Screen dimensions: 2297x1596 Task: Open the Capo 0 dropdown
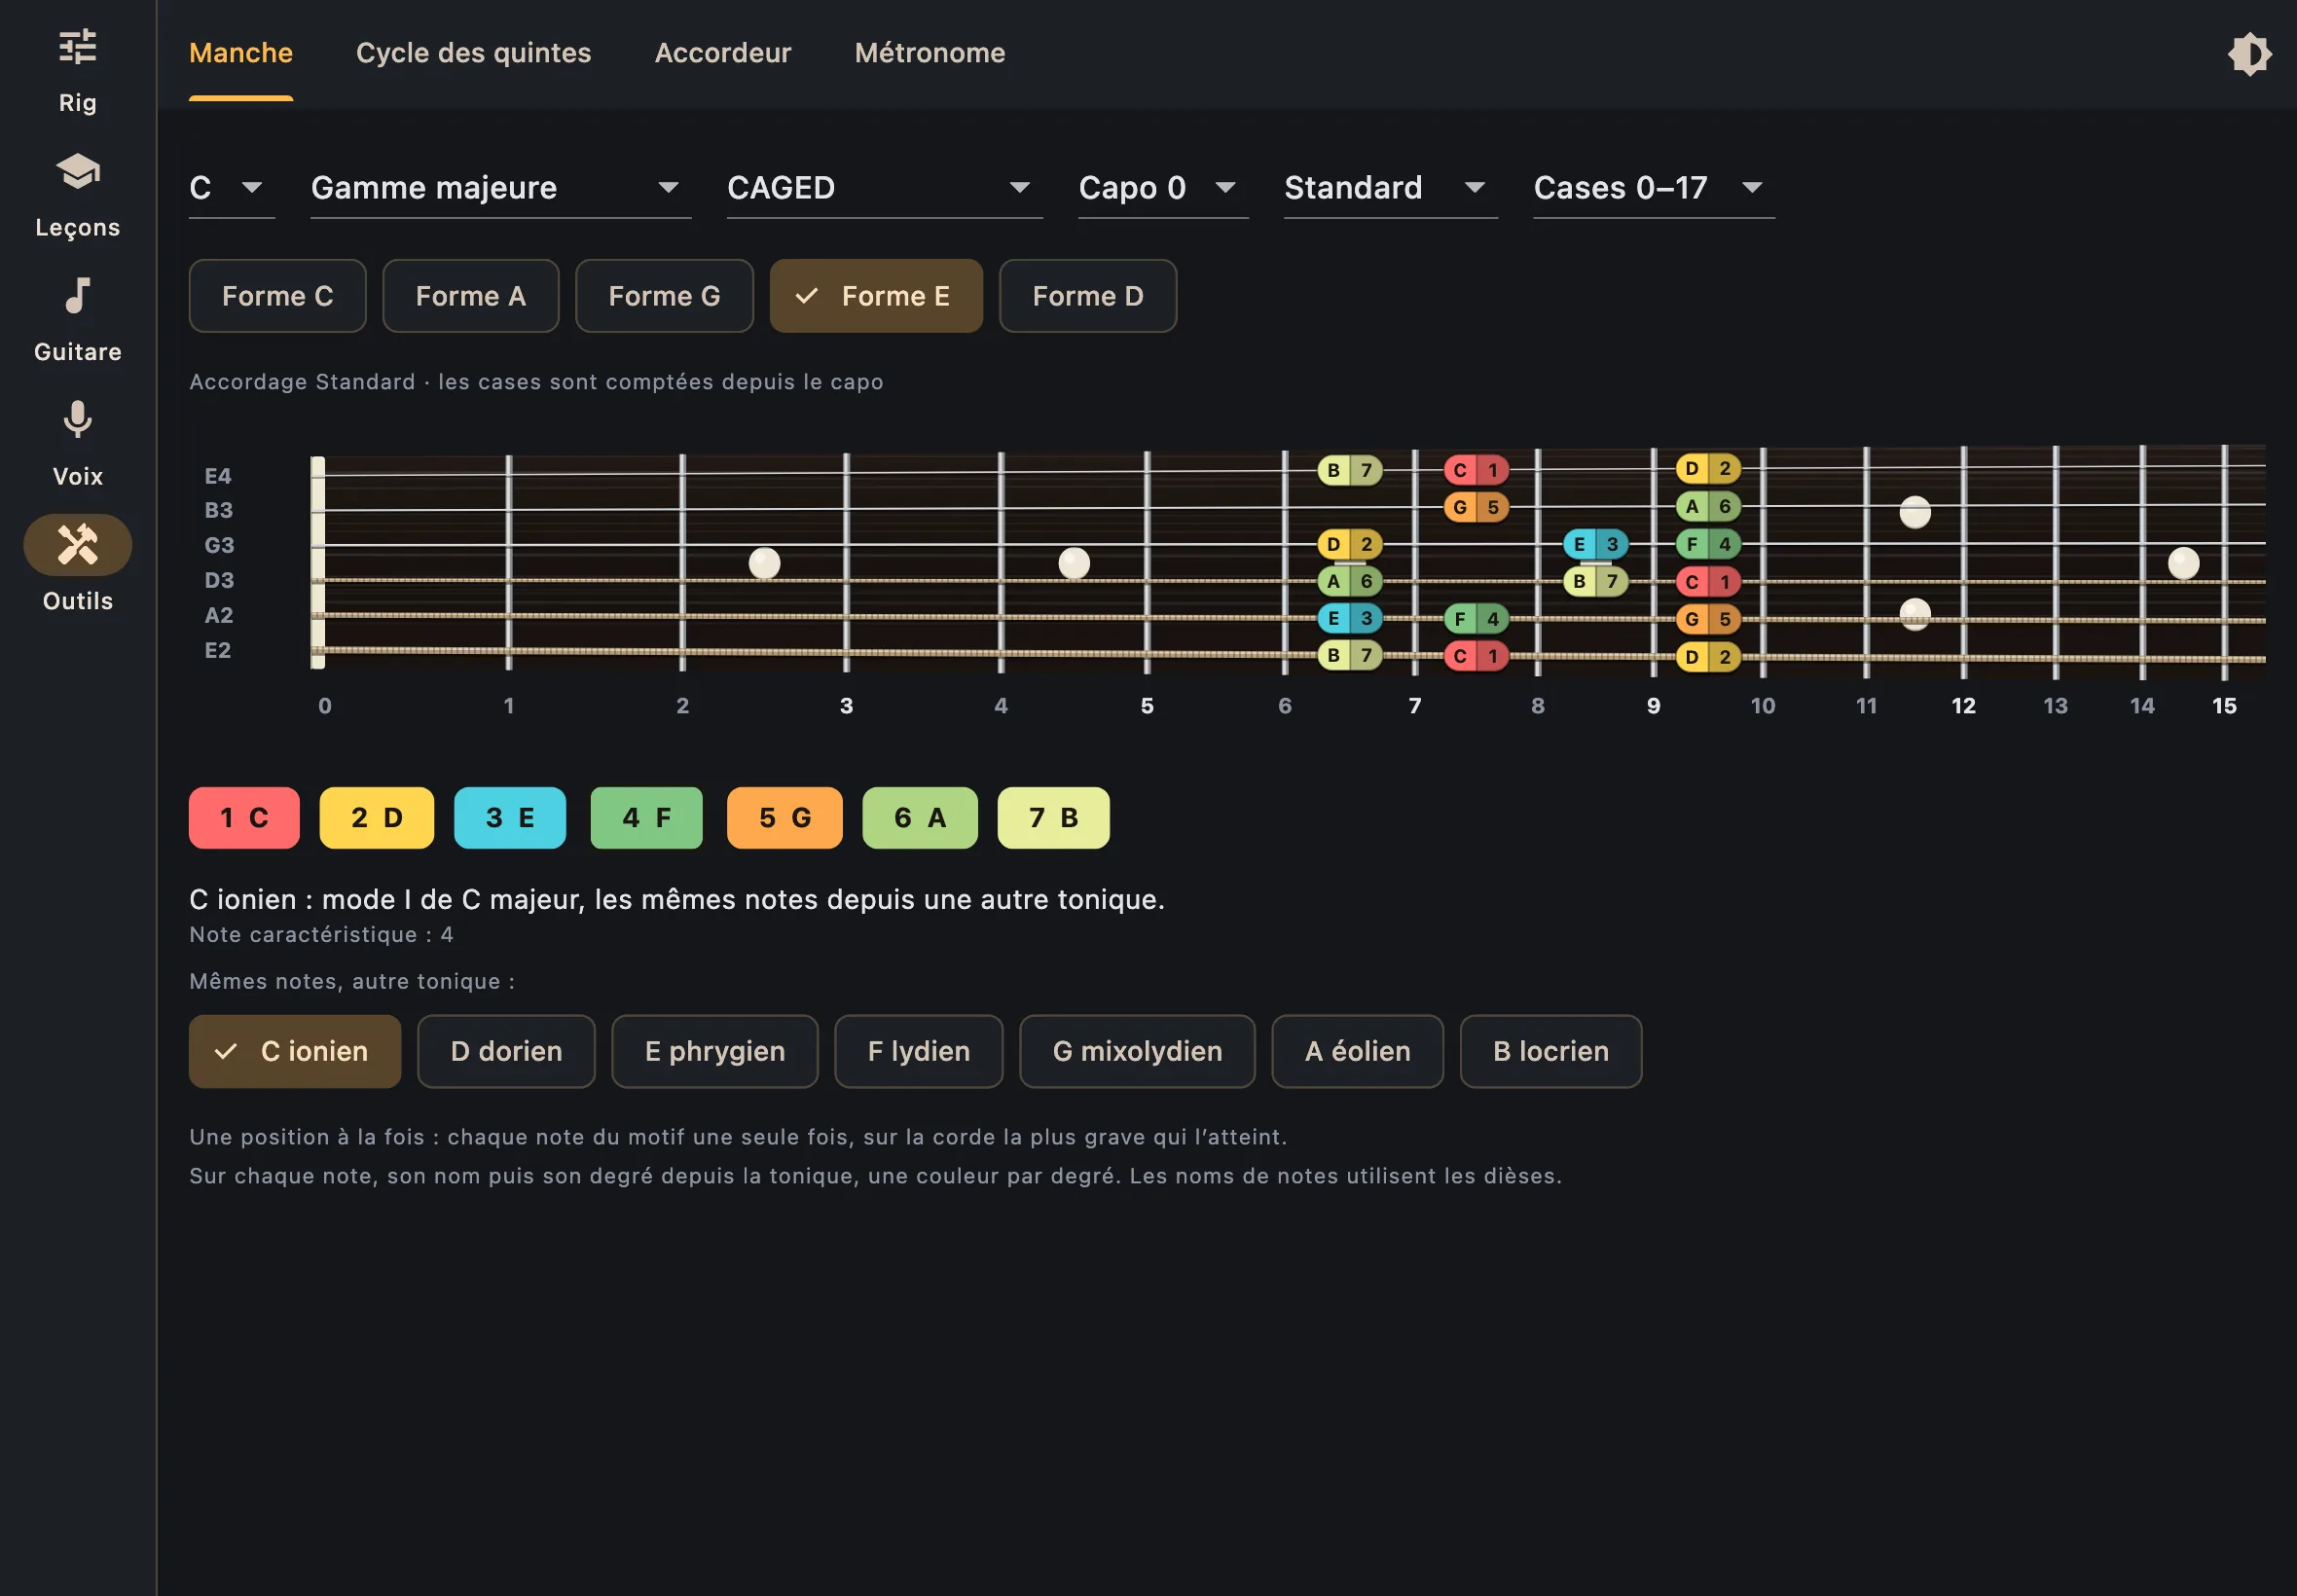(1163, 188)
